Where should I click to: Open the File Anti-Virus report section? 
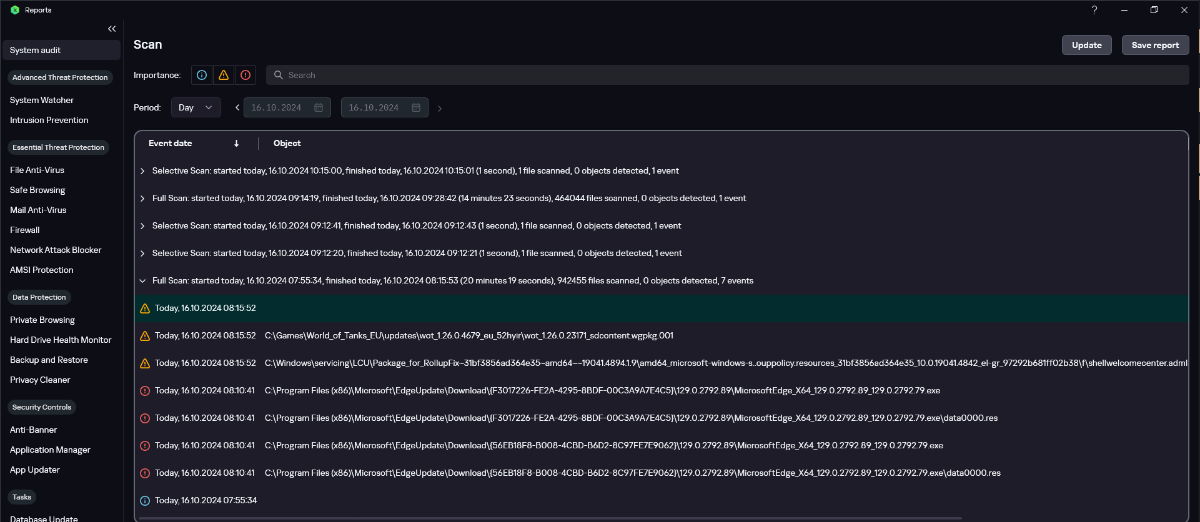pos(37,170)
